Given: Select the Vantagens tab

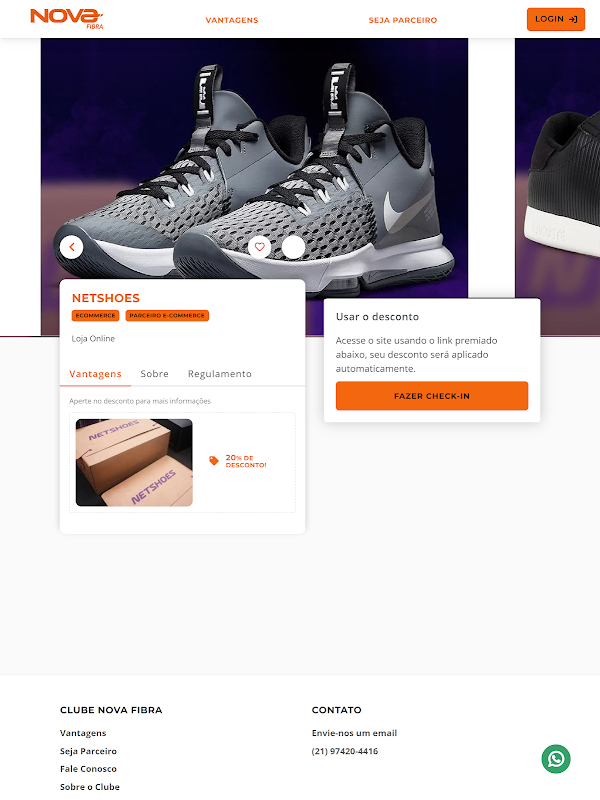Looking at the screenshot, I should pyautogui.click(x=95, y=374).
